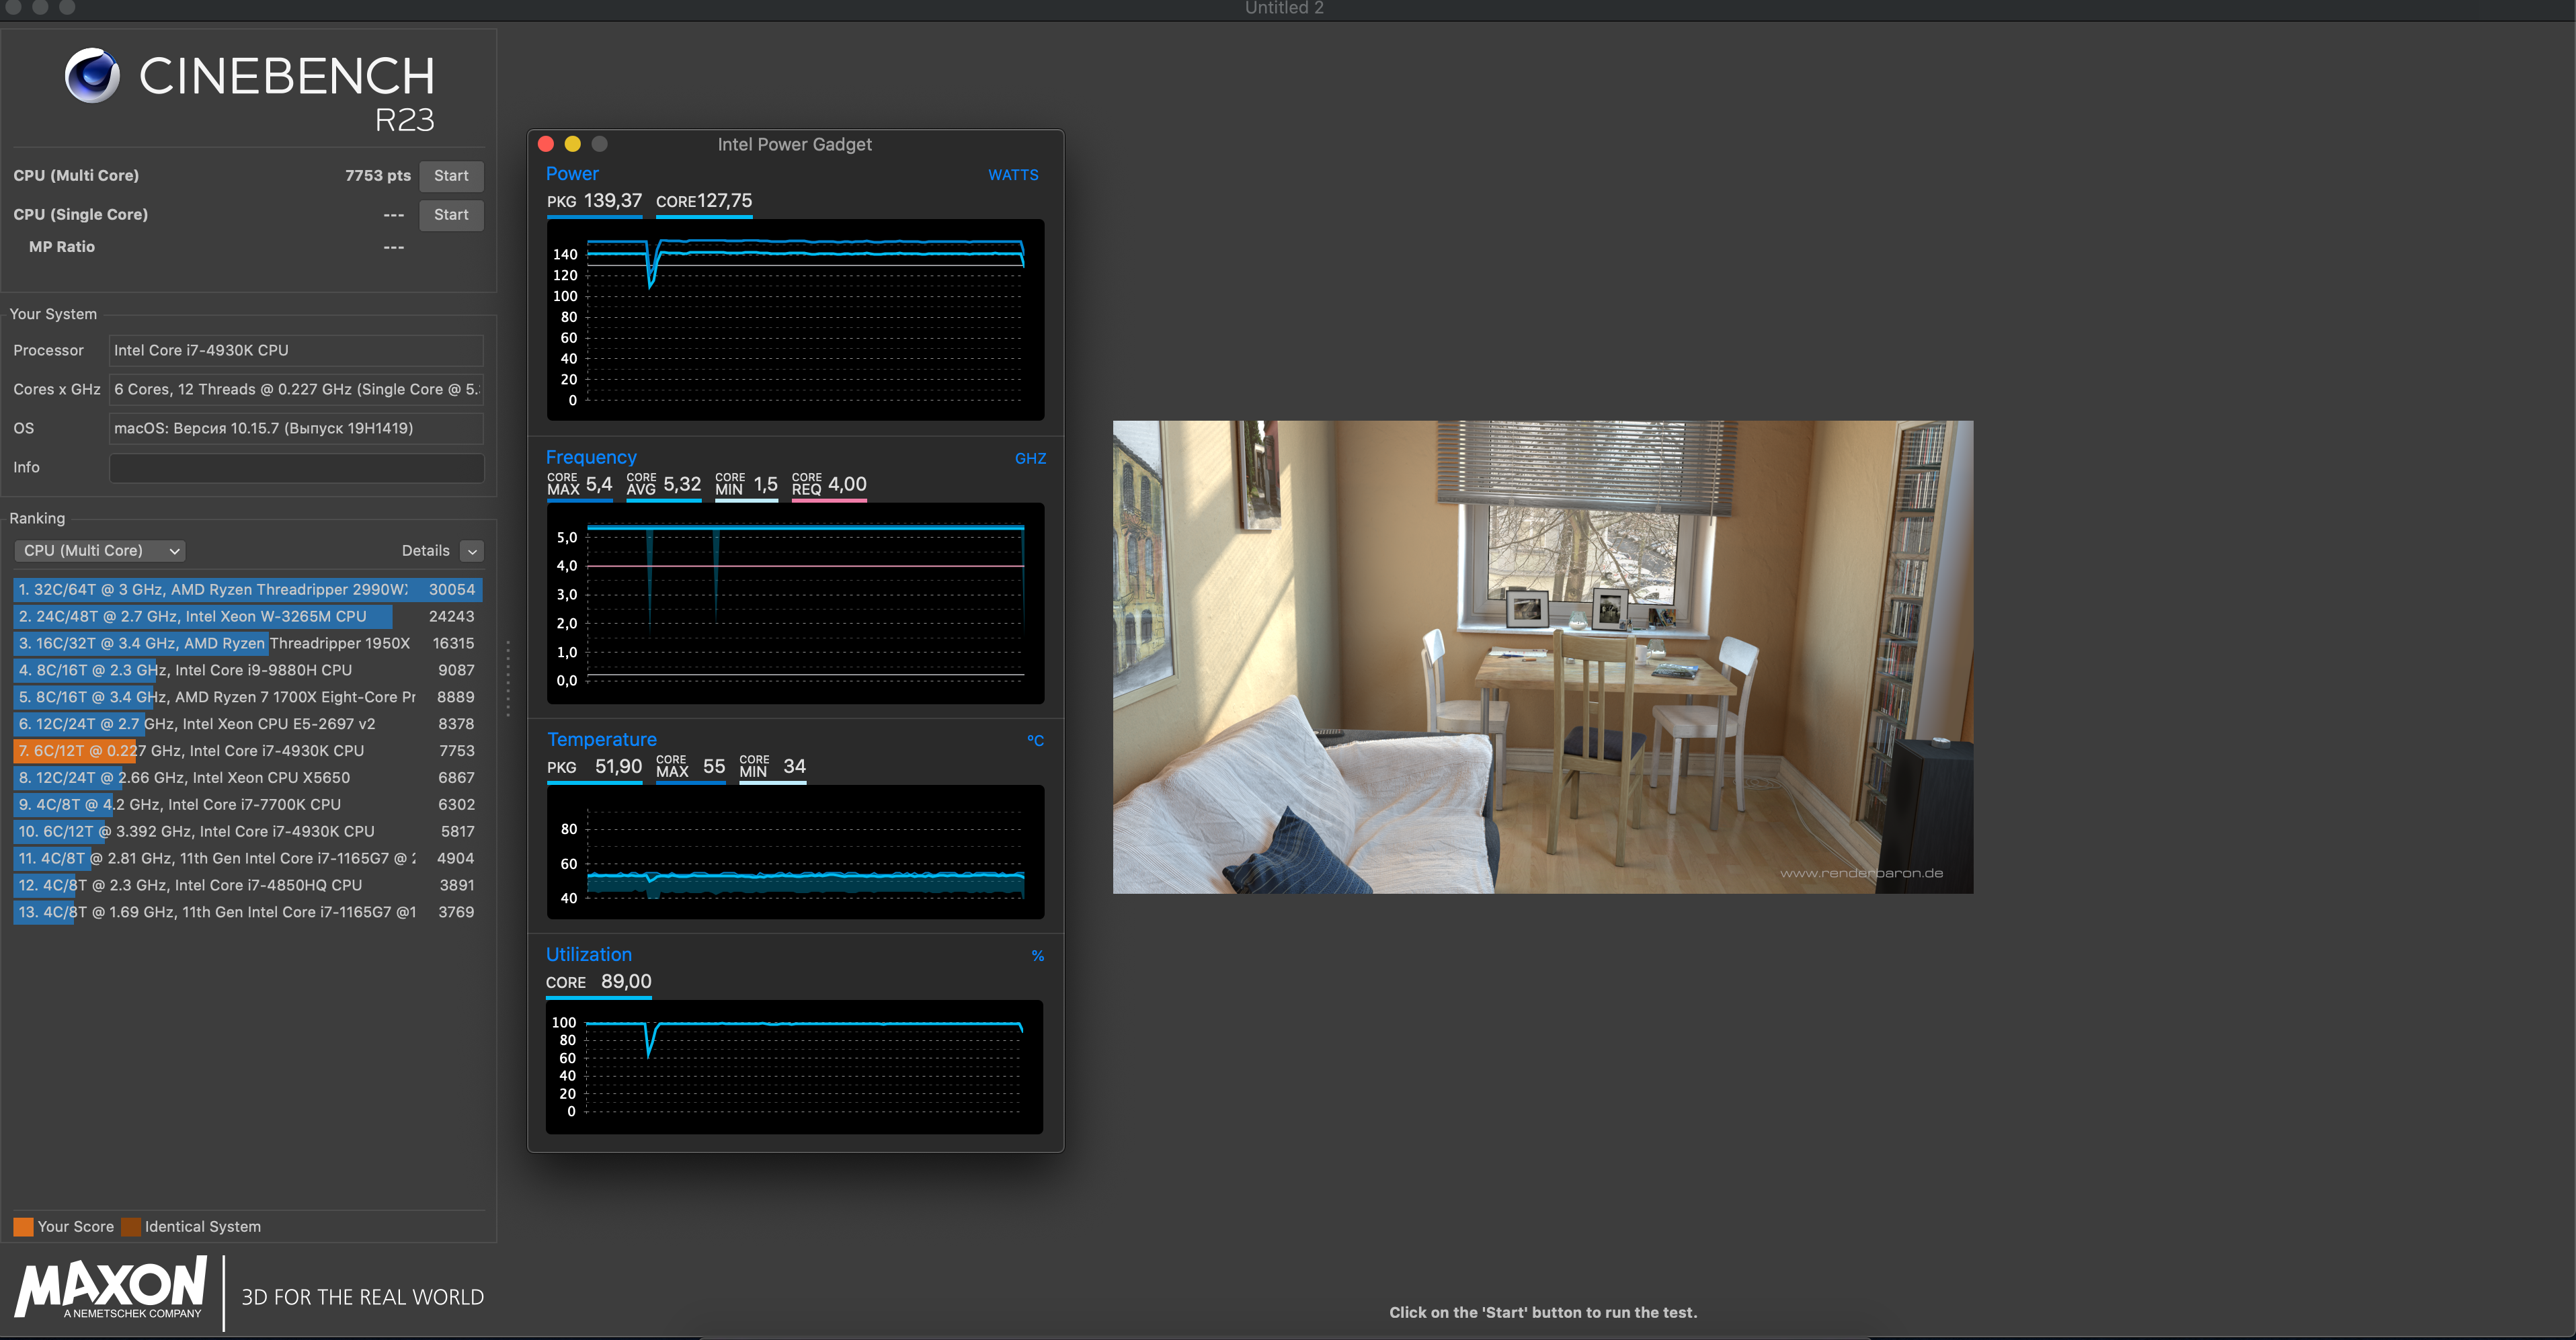The image size is (2576, 1340).
Task: Select the Xeon W-3265M ranking row
Action: point(247,617)
